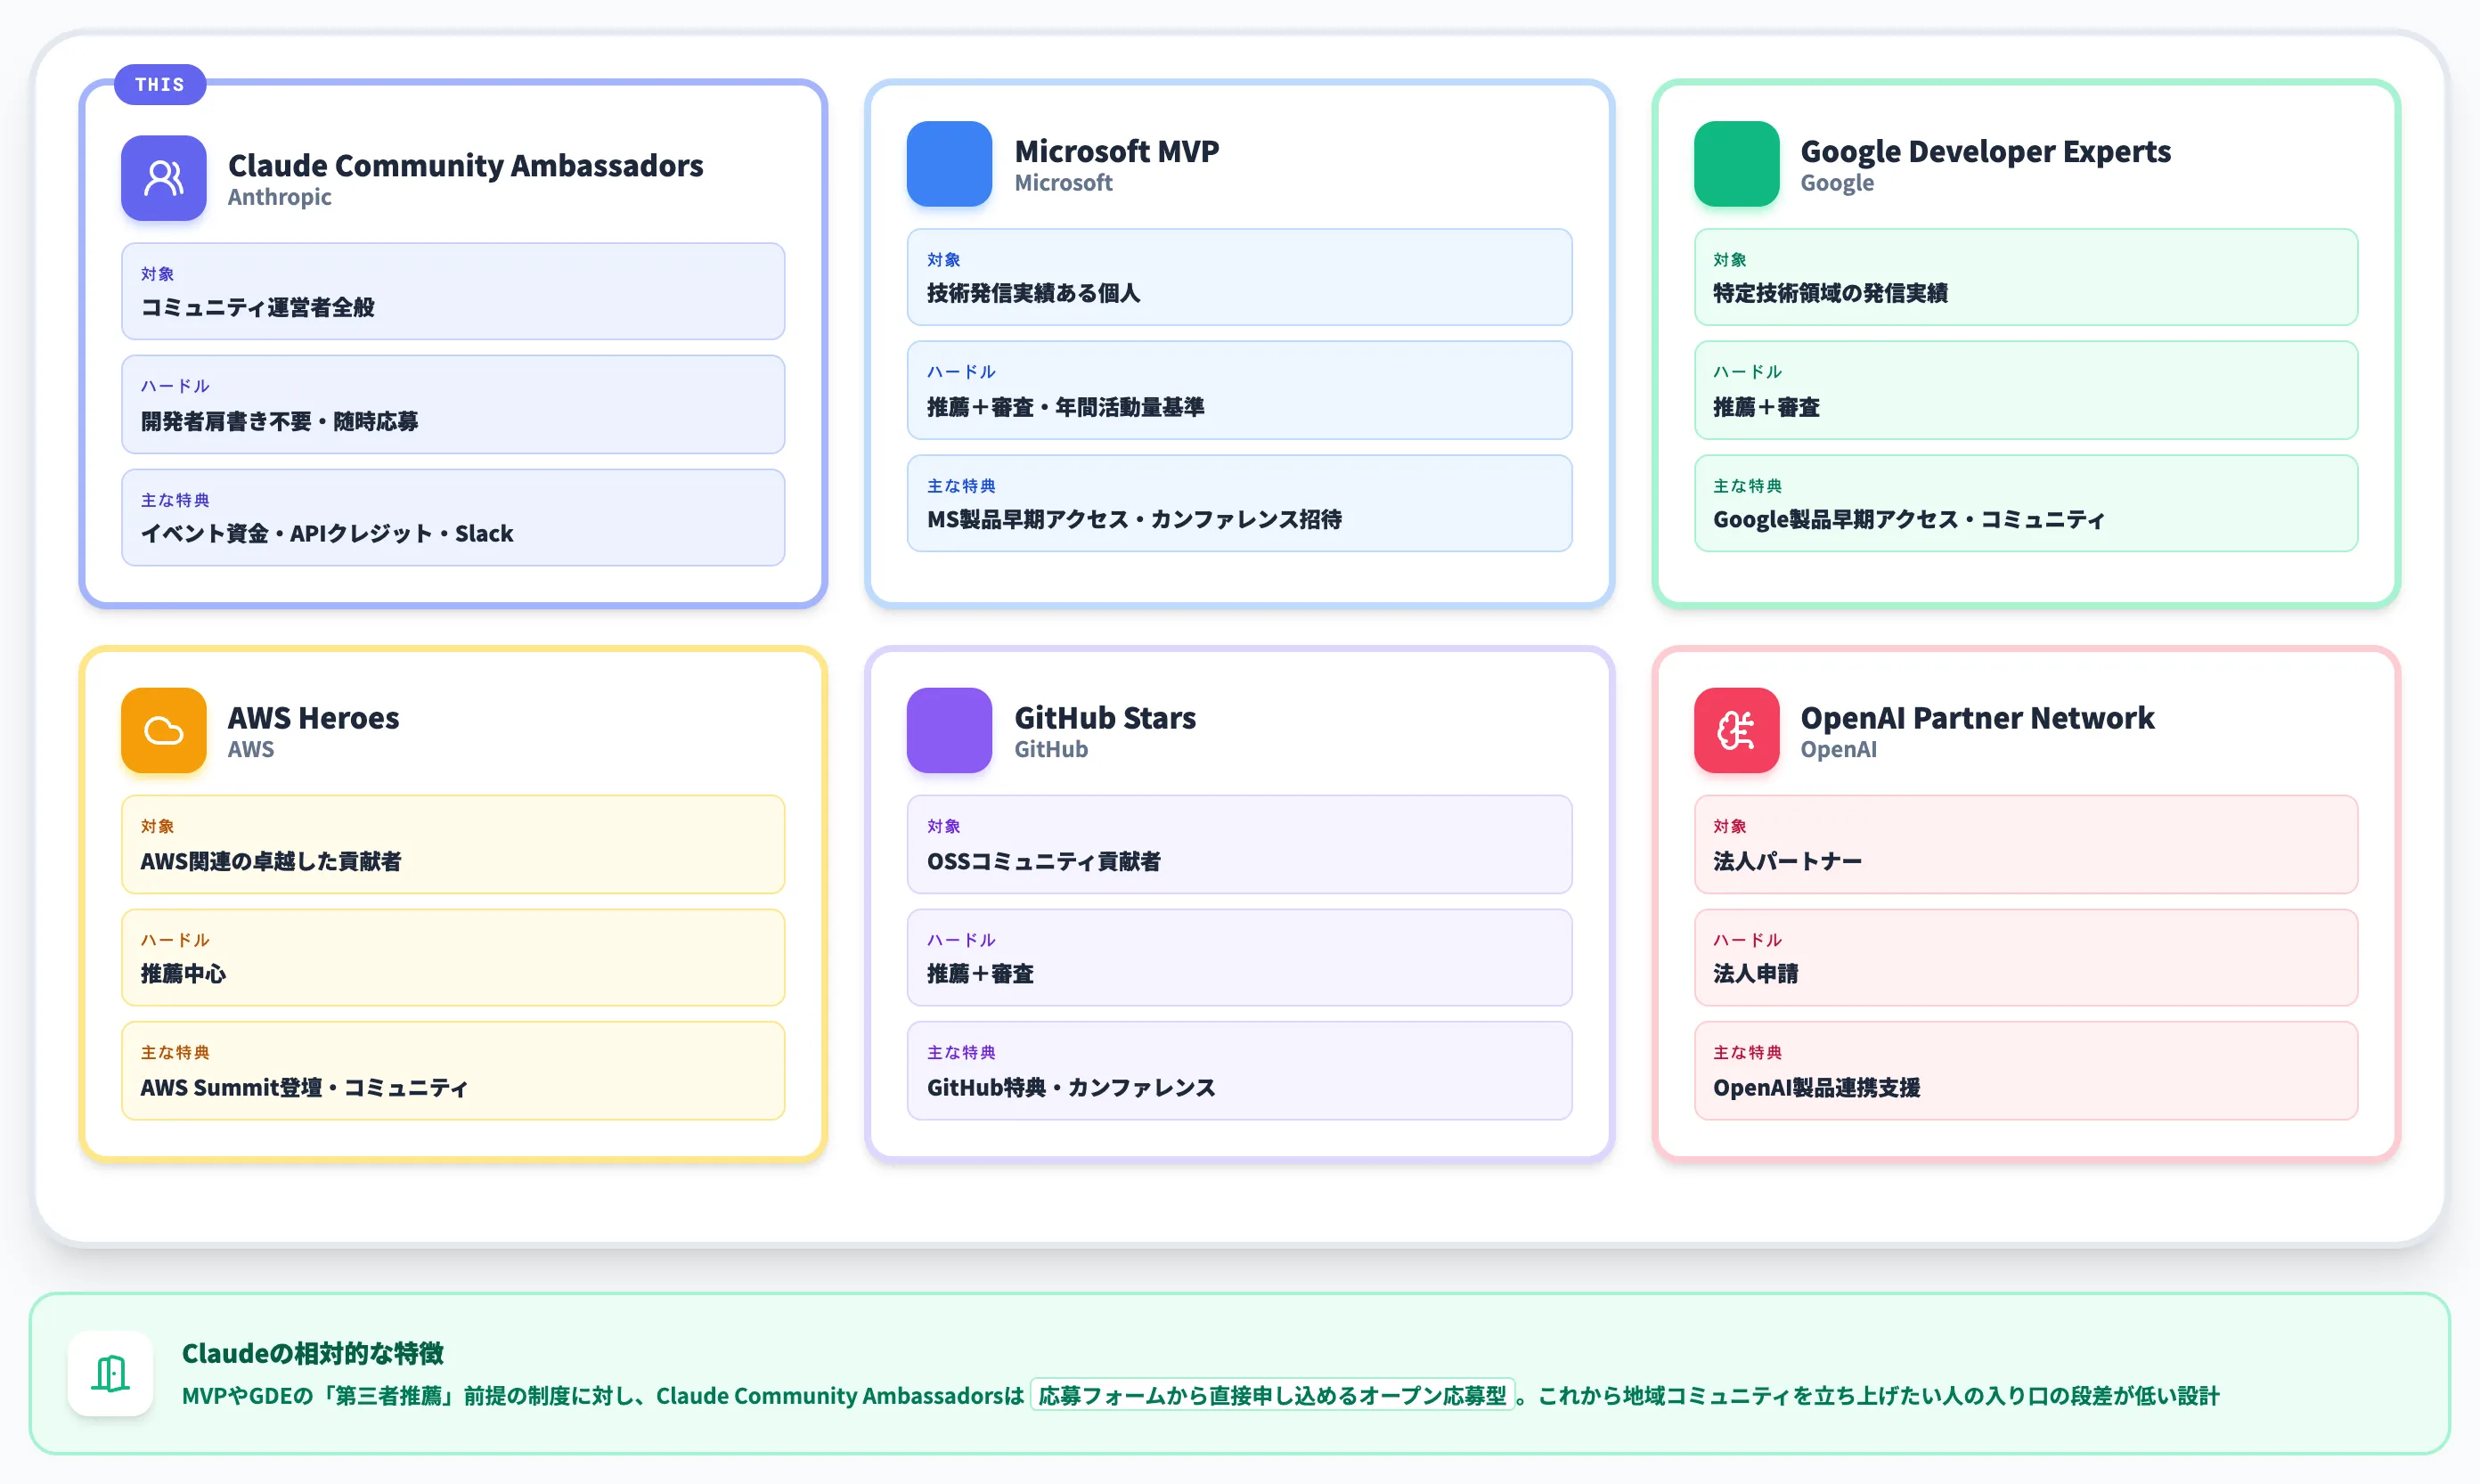Click the 法人パートナー target field
The width and height of the screenshot is (2480, 1484).
(2026, 844)
